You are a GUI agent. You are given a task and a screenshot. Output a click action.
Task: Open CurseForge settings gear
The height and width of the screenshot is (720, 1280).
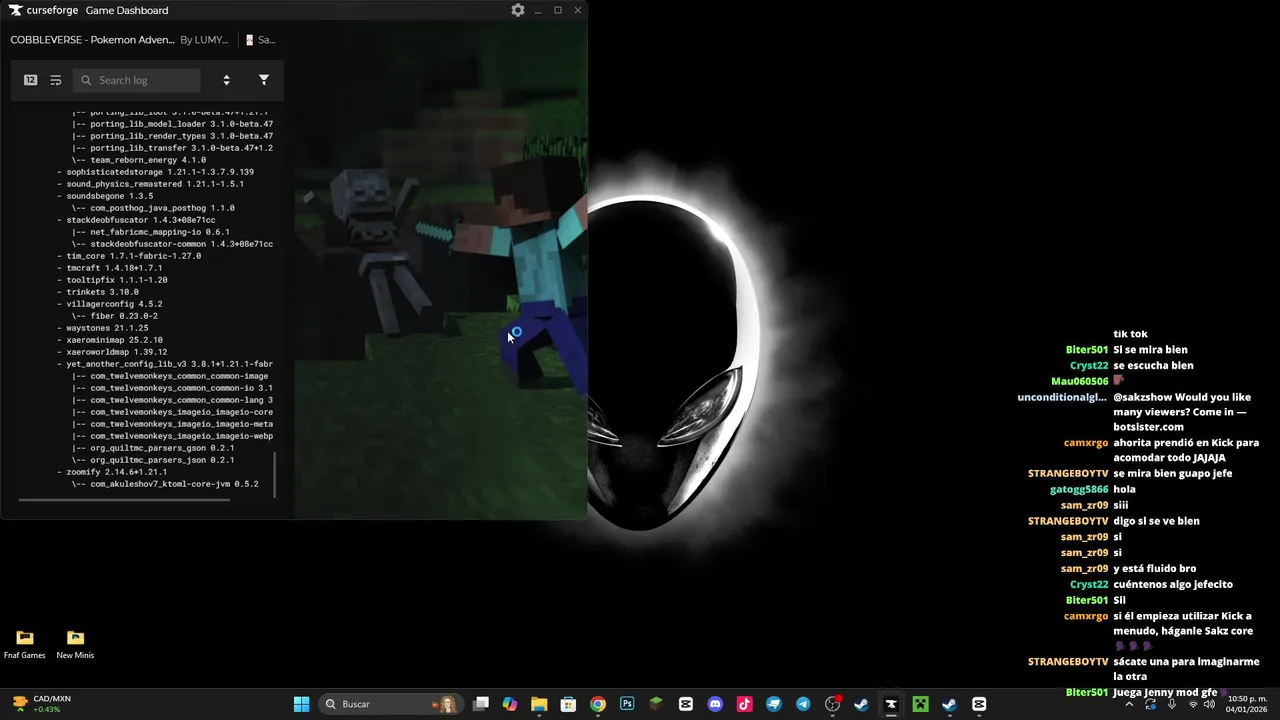click(517, 10)
